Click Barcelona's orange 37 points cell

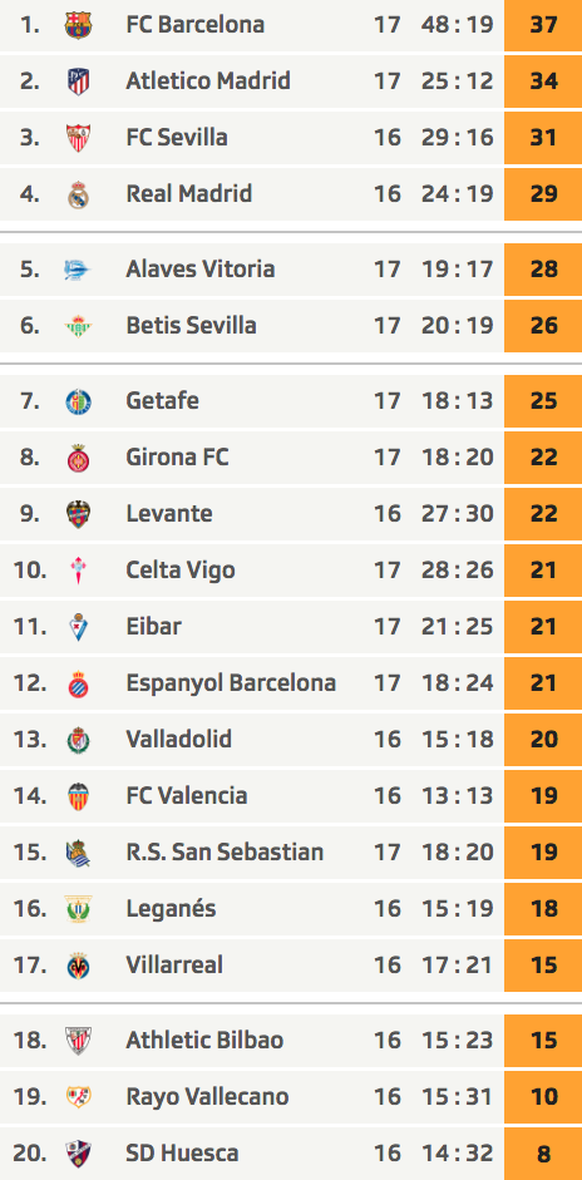pyautogui.click(x=543, y=25)
